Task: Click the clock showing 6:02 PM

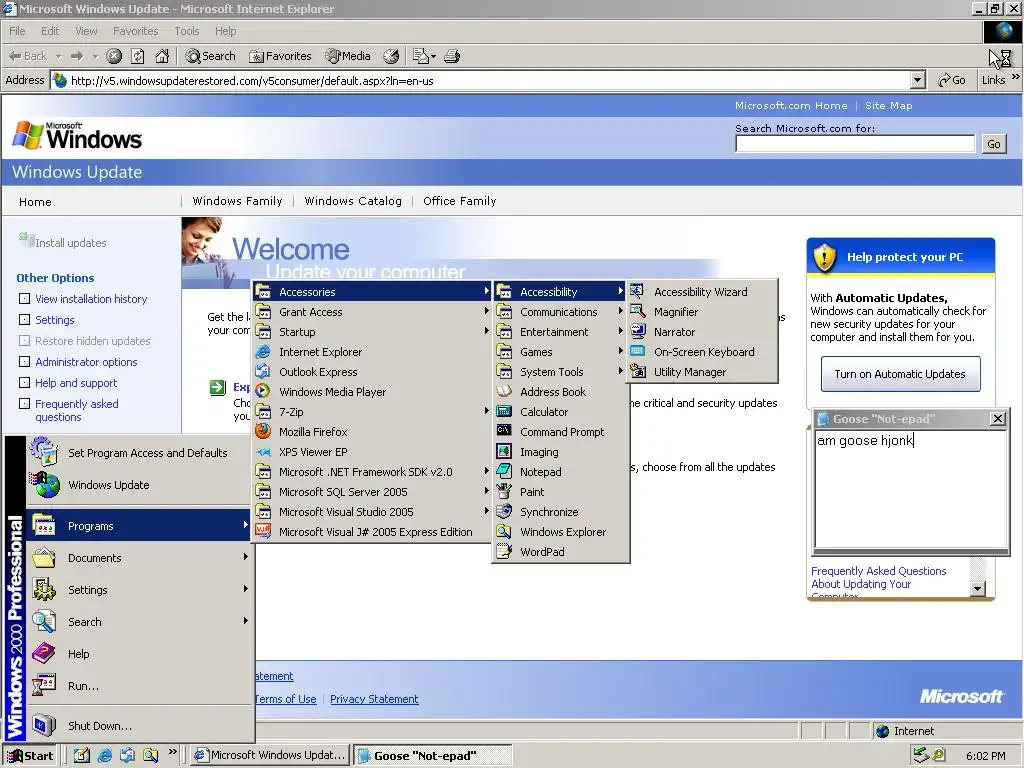Action: pos(985,756)
